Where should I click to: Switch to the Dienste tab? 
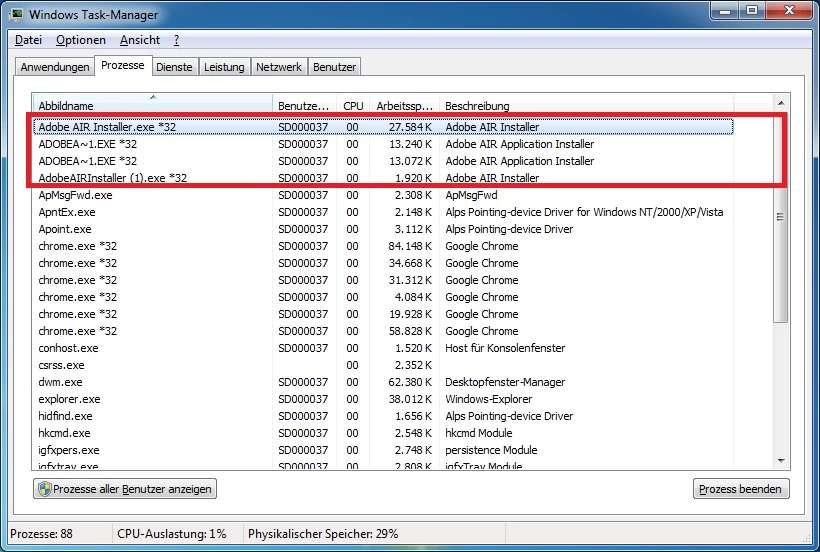tap(174, 67)
